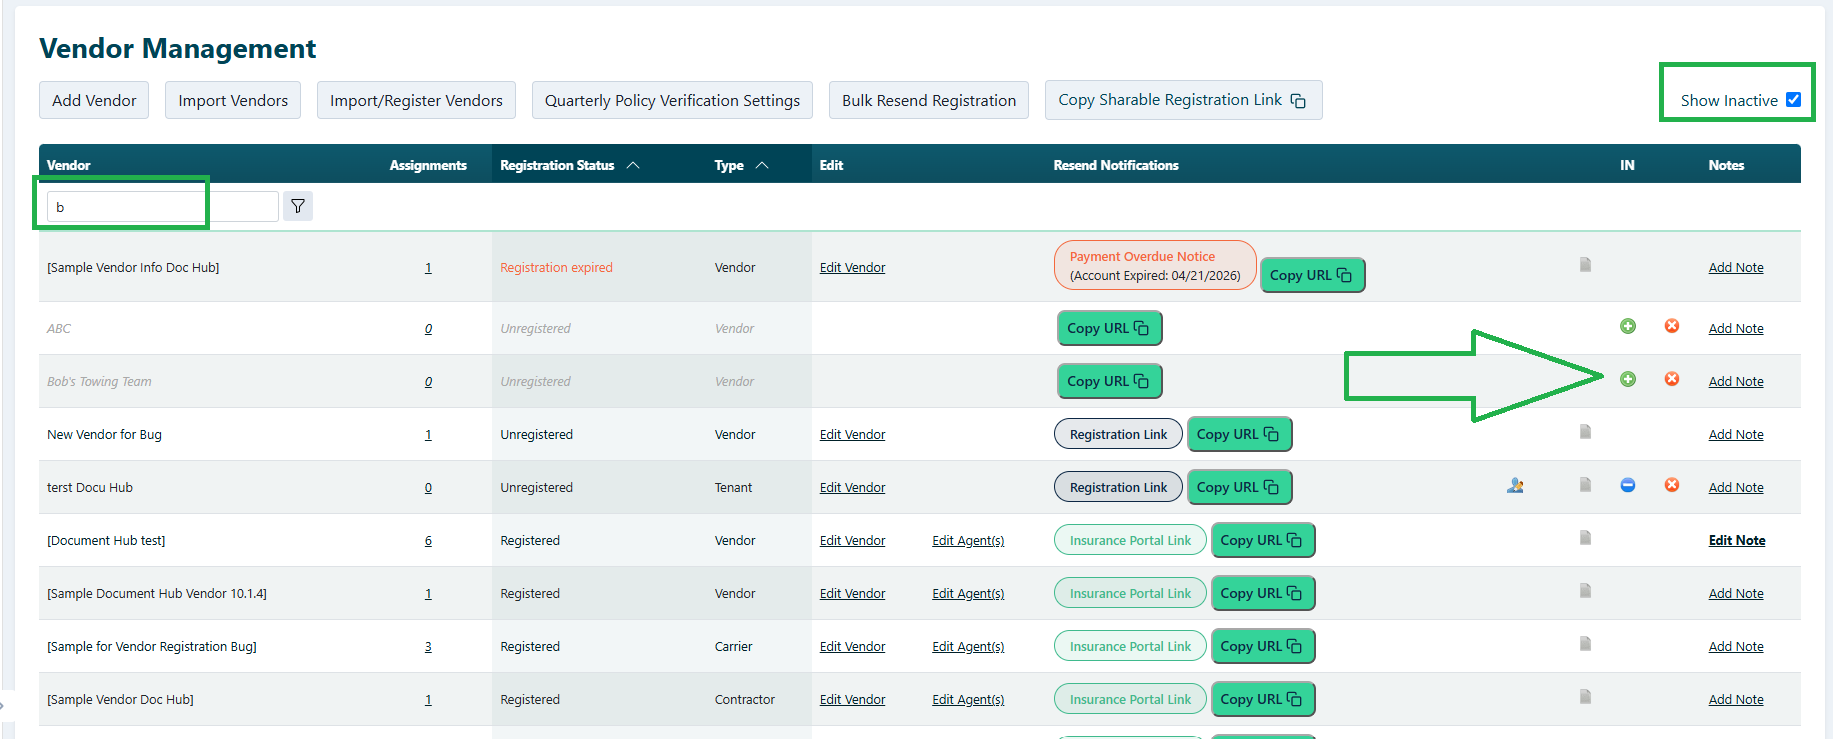Delete ABC vendor with red X icon
The height and width of the screenshot is (739, 1833).
pyautogui.click(x=1672, y=326)
